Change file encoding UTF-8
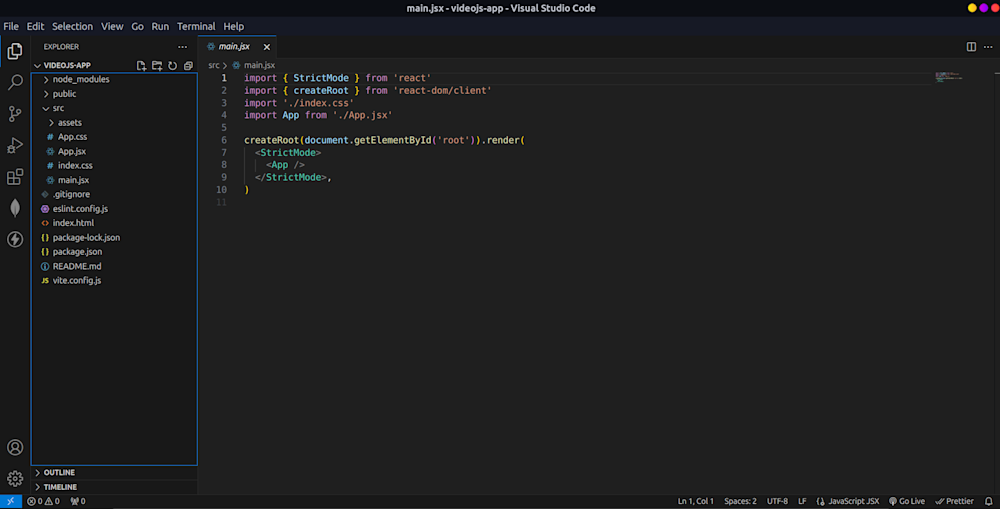Viewport: 1000px width, 509px height. 777,501
